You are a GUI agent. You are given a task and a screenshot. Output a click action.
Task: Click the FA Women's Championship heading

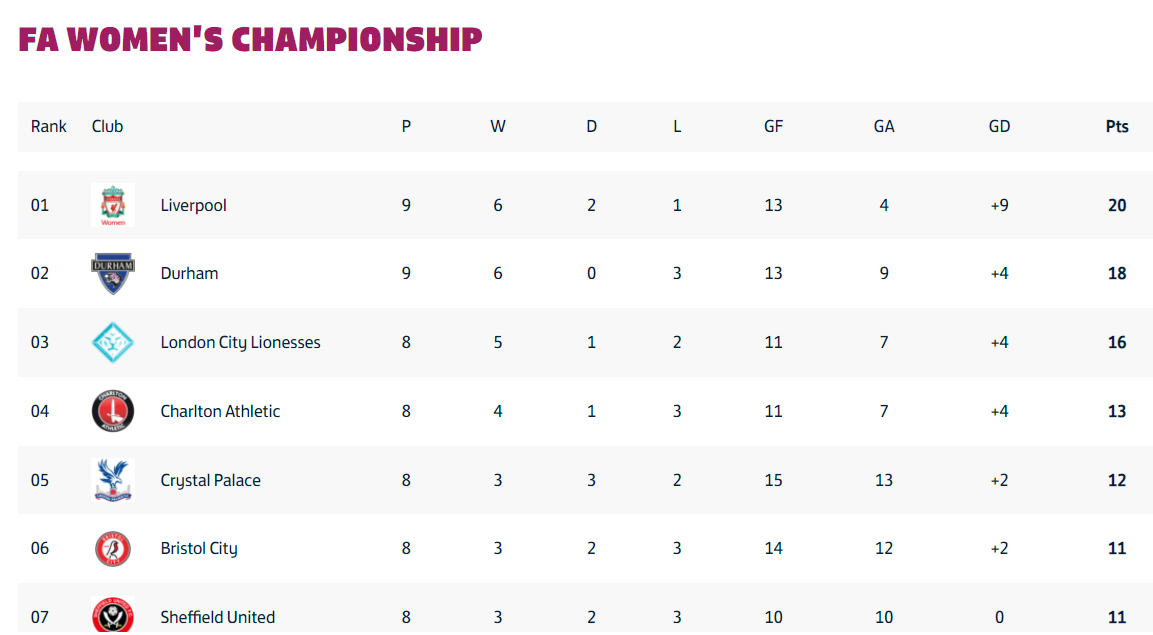[x=250, y=40]
